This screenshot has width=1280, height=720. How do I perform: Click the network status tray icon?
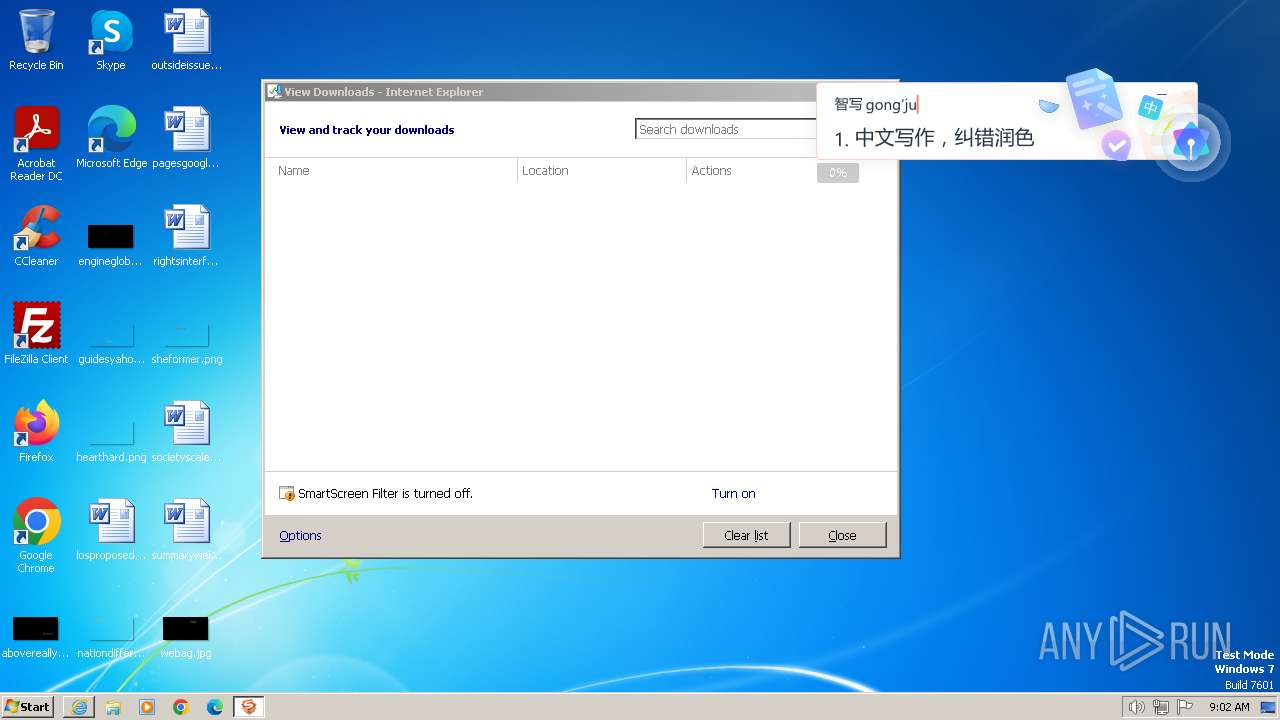click(x=1161, y=707)
